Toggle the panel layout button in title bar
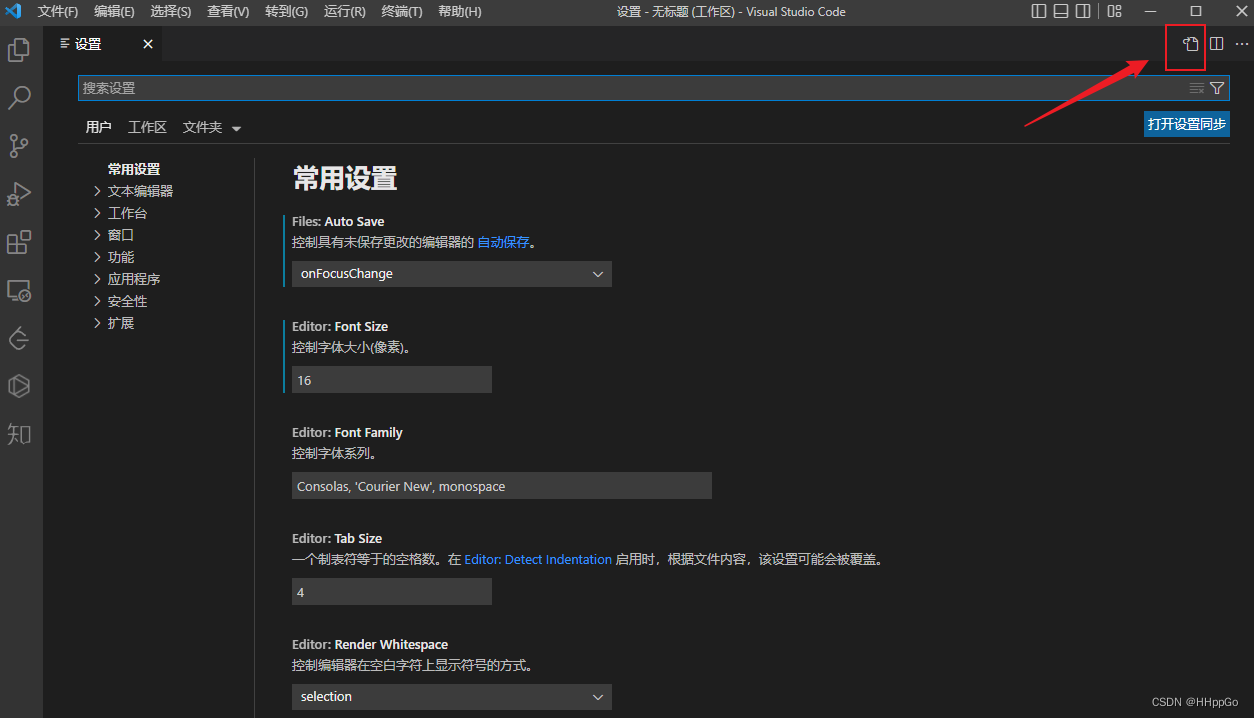The image size is (1254, 718). point(1062,12)
